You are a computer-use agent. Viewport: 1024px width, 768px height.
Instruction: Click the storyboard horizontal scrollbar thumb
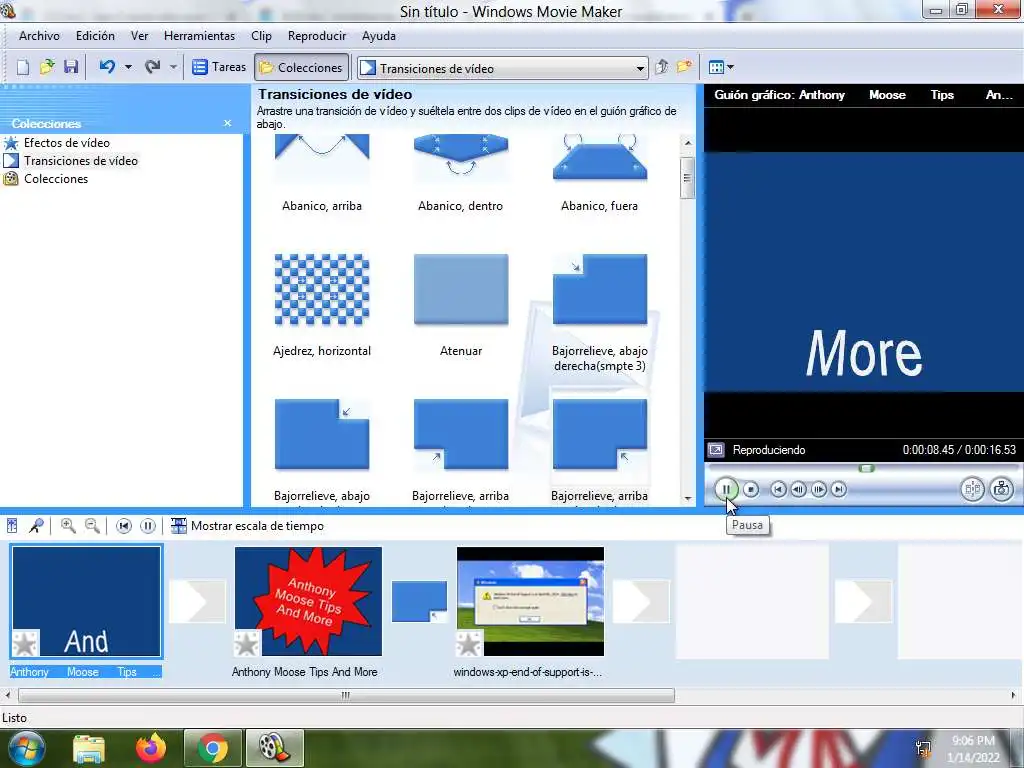[x=346, y=696]
